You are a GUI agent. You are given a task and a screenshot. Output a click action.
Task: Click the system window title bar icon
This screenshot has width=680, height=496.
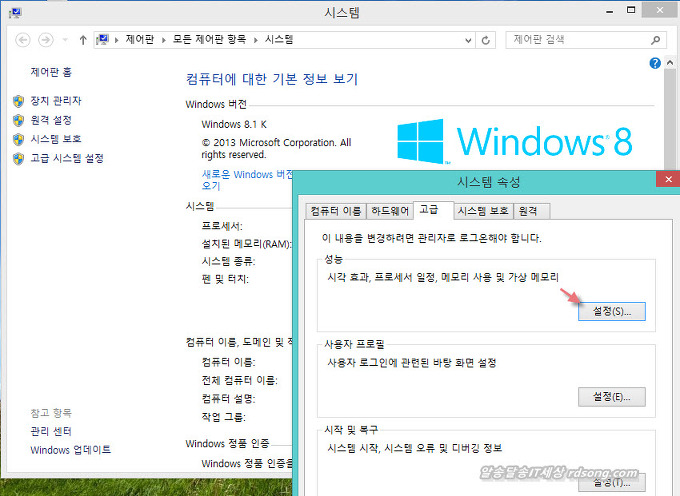coord(16,13)
